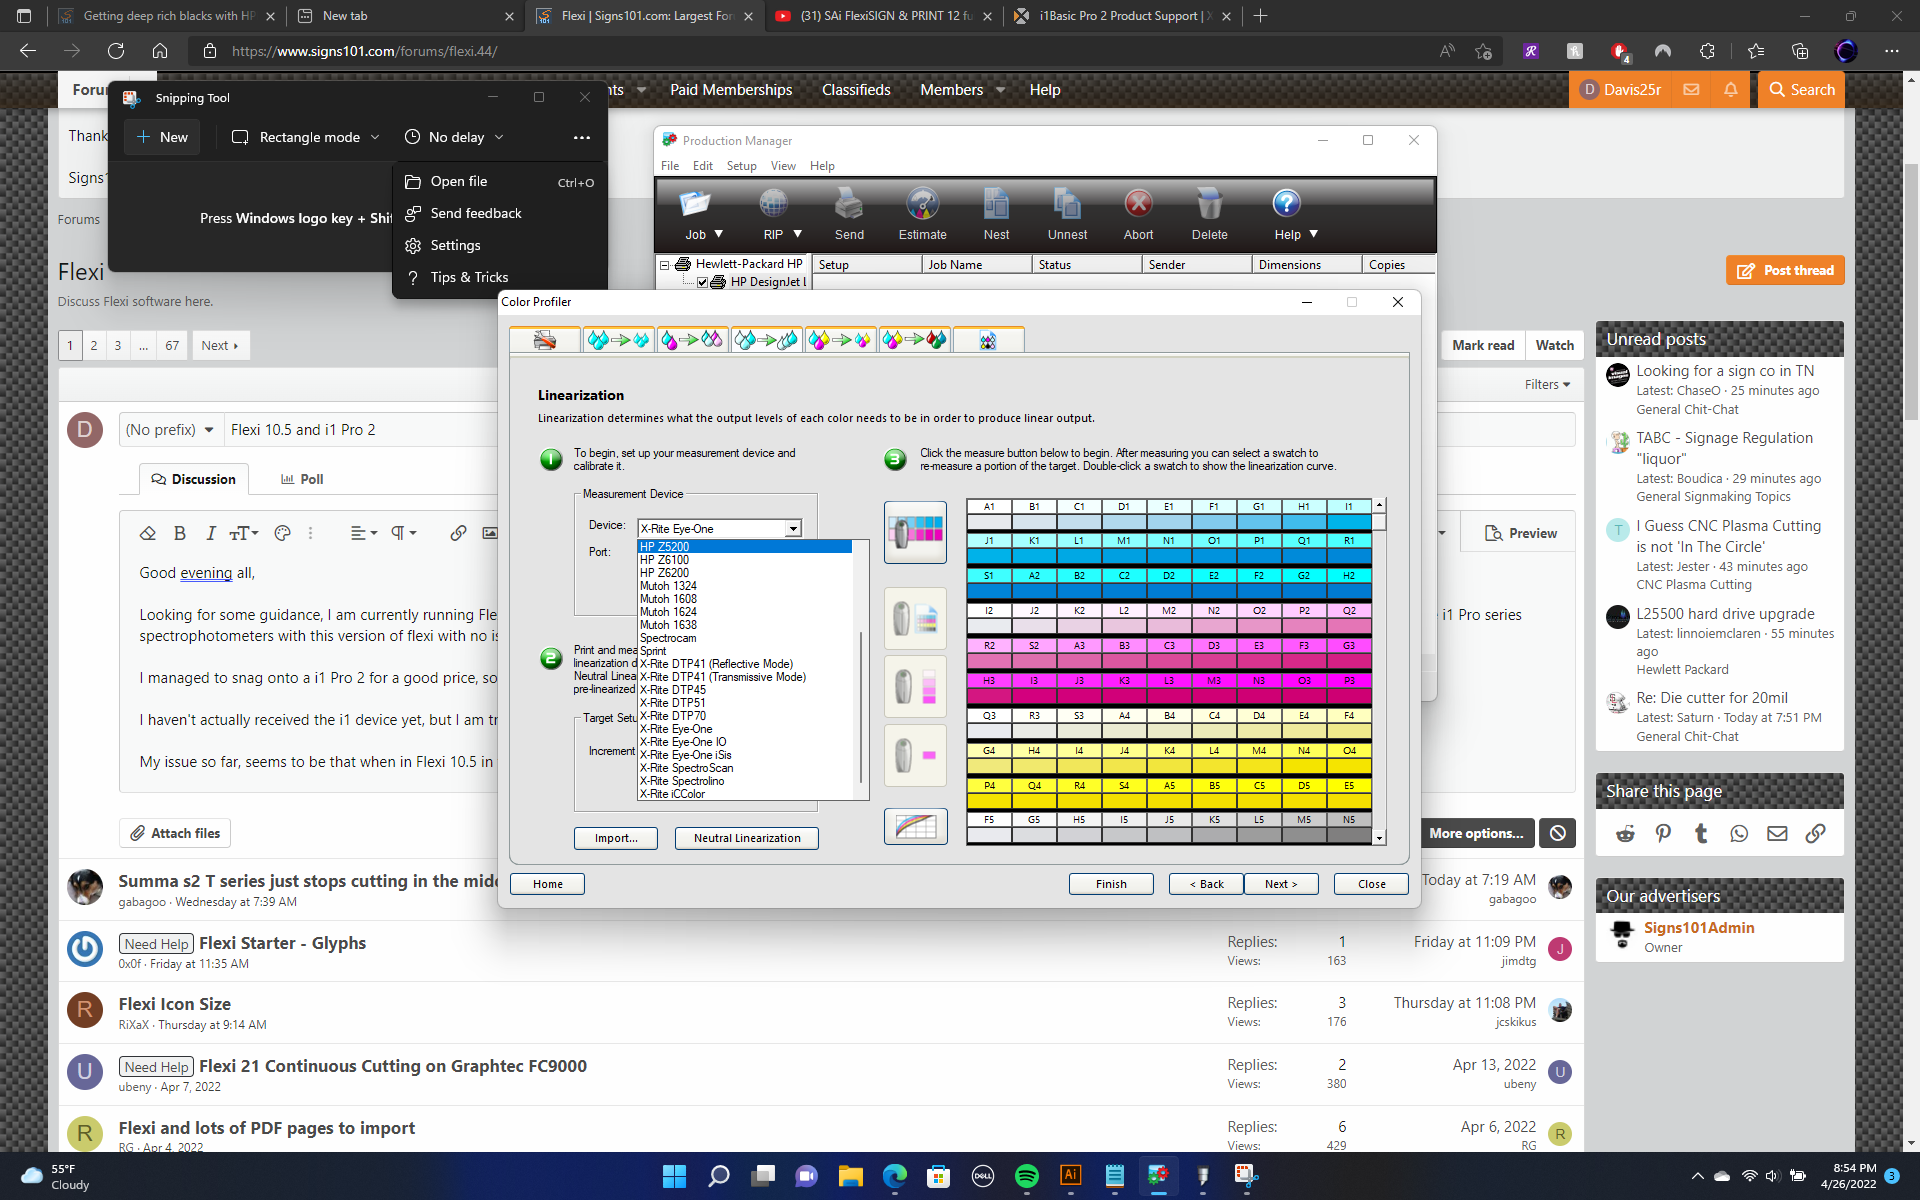Image resolution: width=1920 pixels, height=1200 pixels.
Task: Click the RIP globe icon in Production Manager
Action: pyautogui.click(x=773, y=204)
